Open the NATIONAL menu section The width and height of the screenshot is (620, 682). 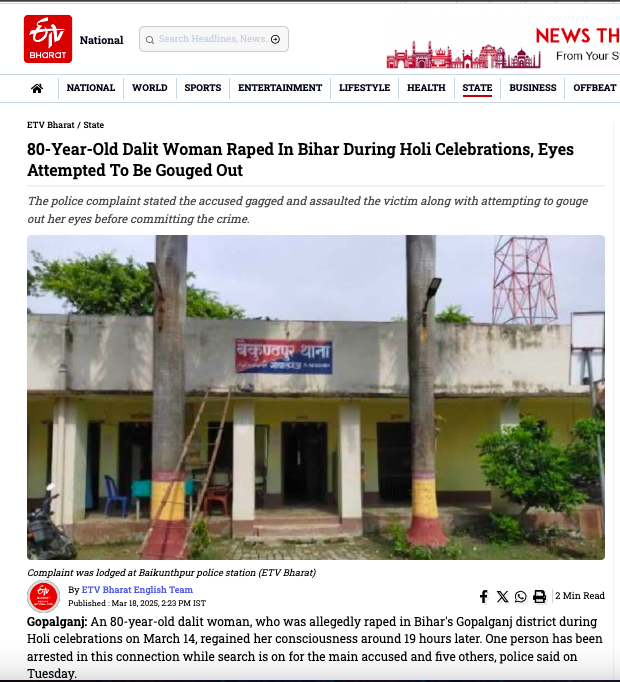[x=91, y=88]
